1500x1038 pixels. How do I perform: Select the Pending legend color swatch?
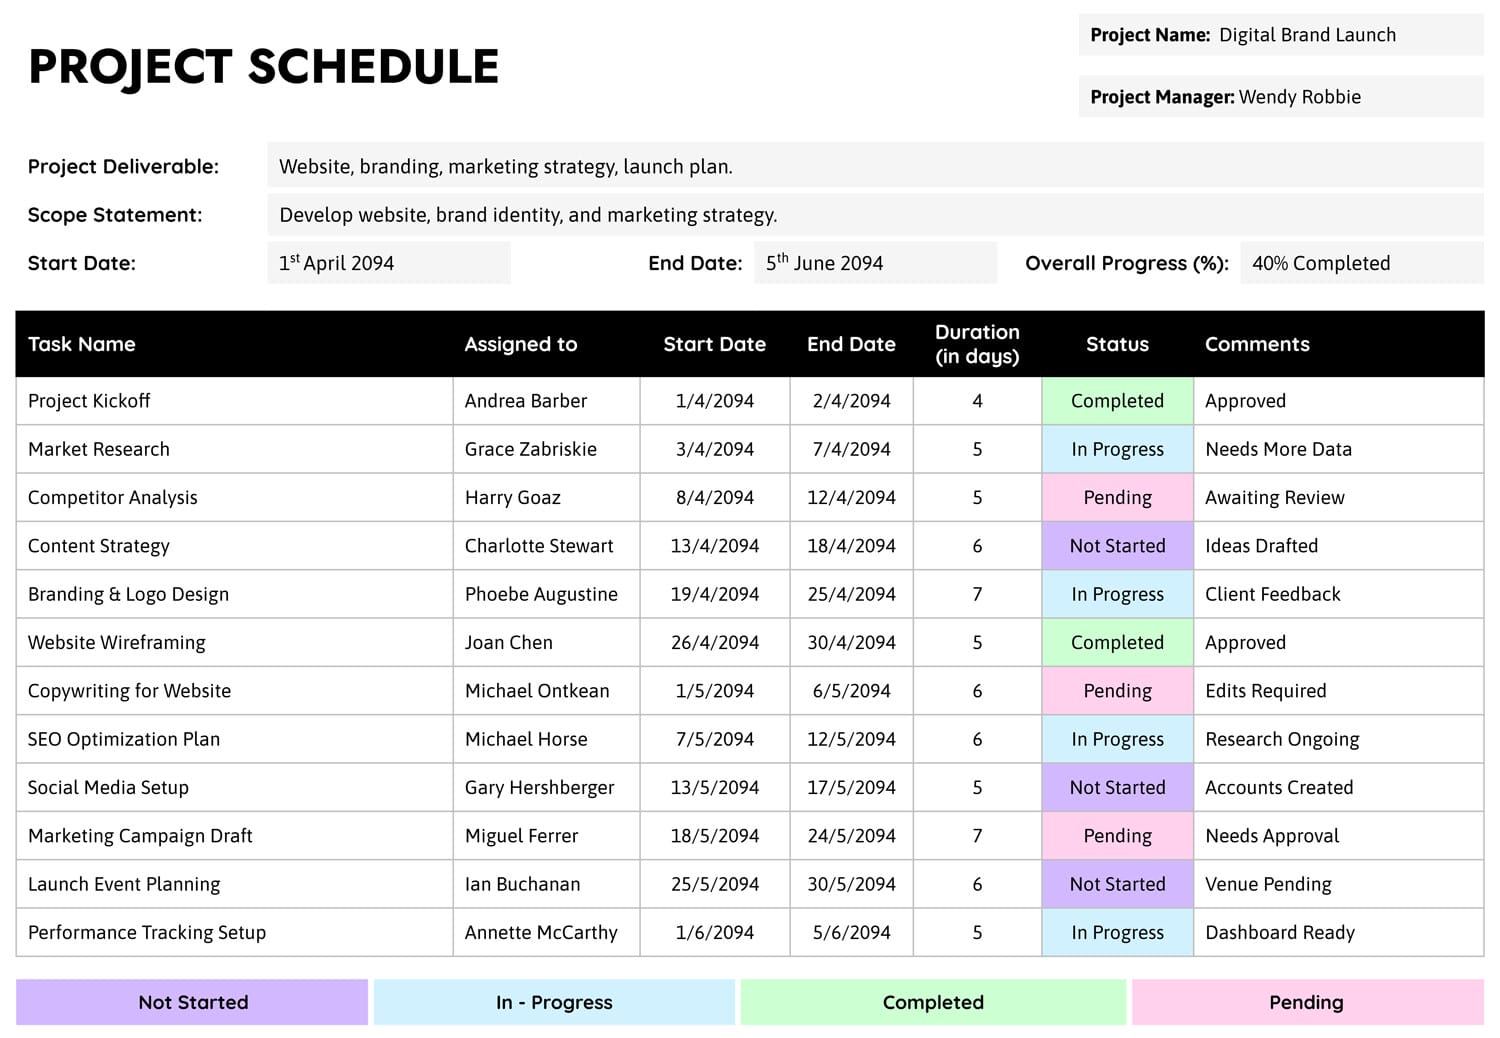pyautogui.click(x=1306, y=1002)
